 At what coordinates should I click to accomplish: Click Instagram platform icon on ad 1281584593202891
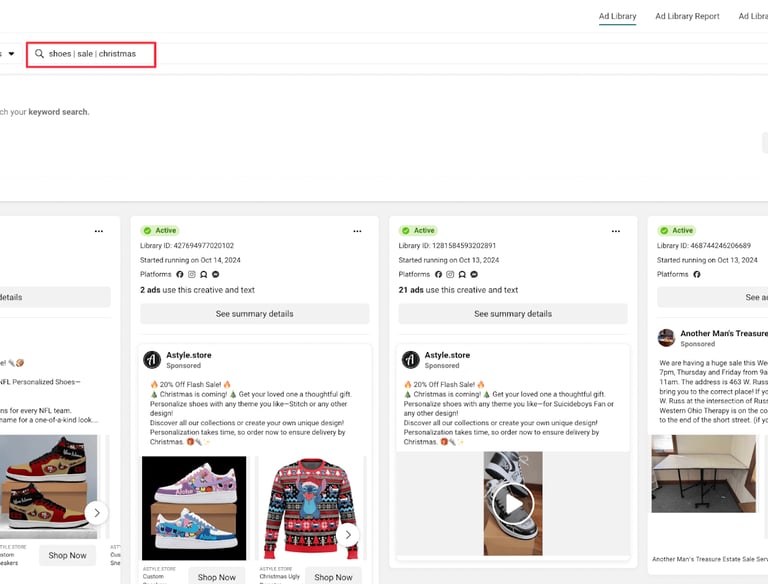[450, 274]
